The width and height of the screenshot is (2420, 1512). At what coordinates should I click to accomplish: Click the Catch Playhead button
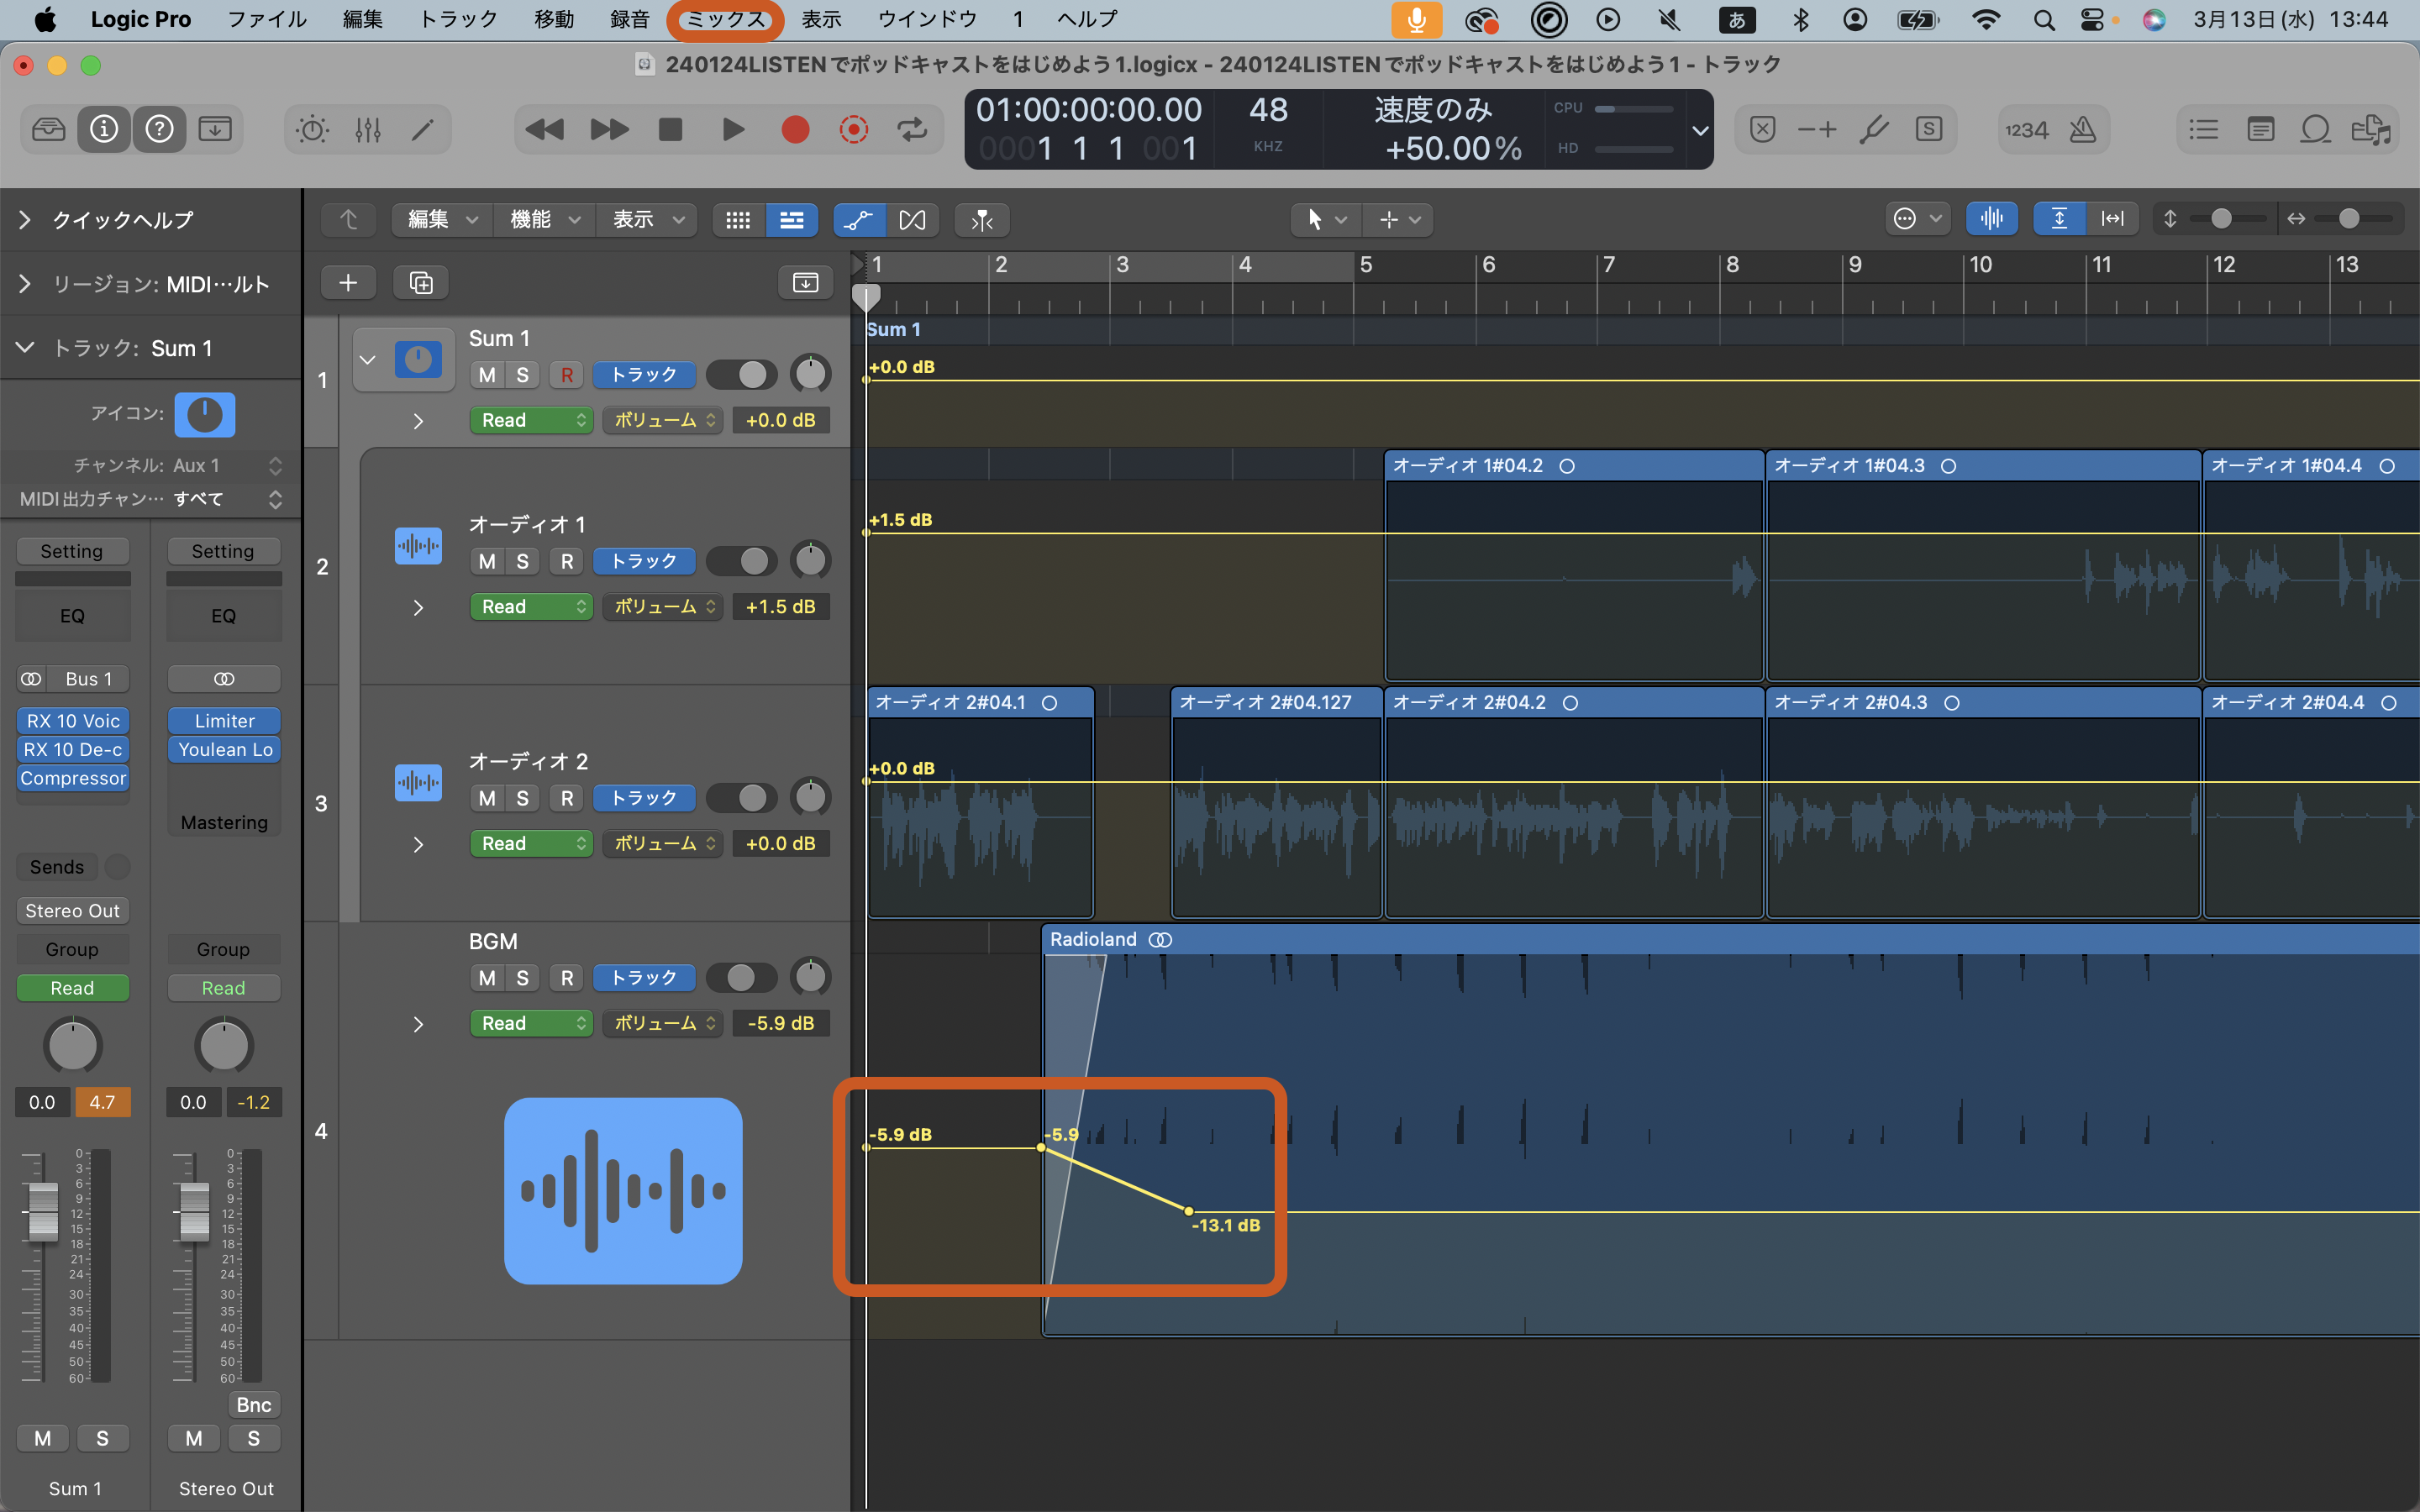982,220
